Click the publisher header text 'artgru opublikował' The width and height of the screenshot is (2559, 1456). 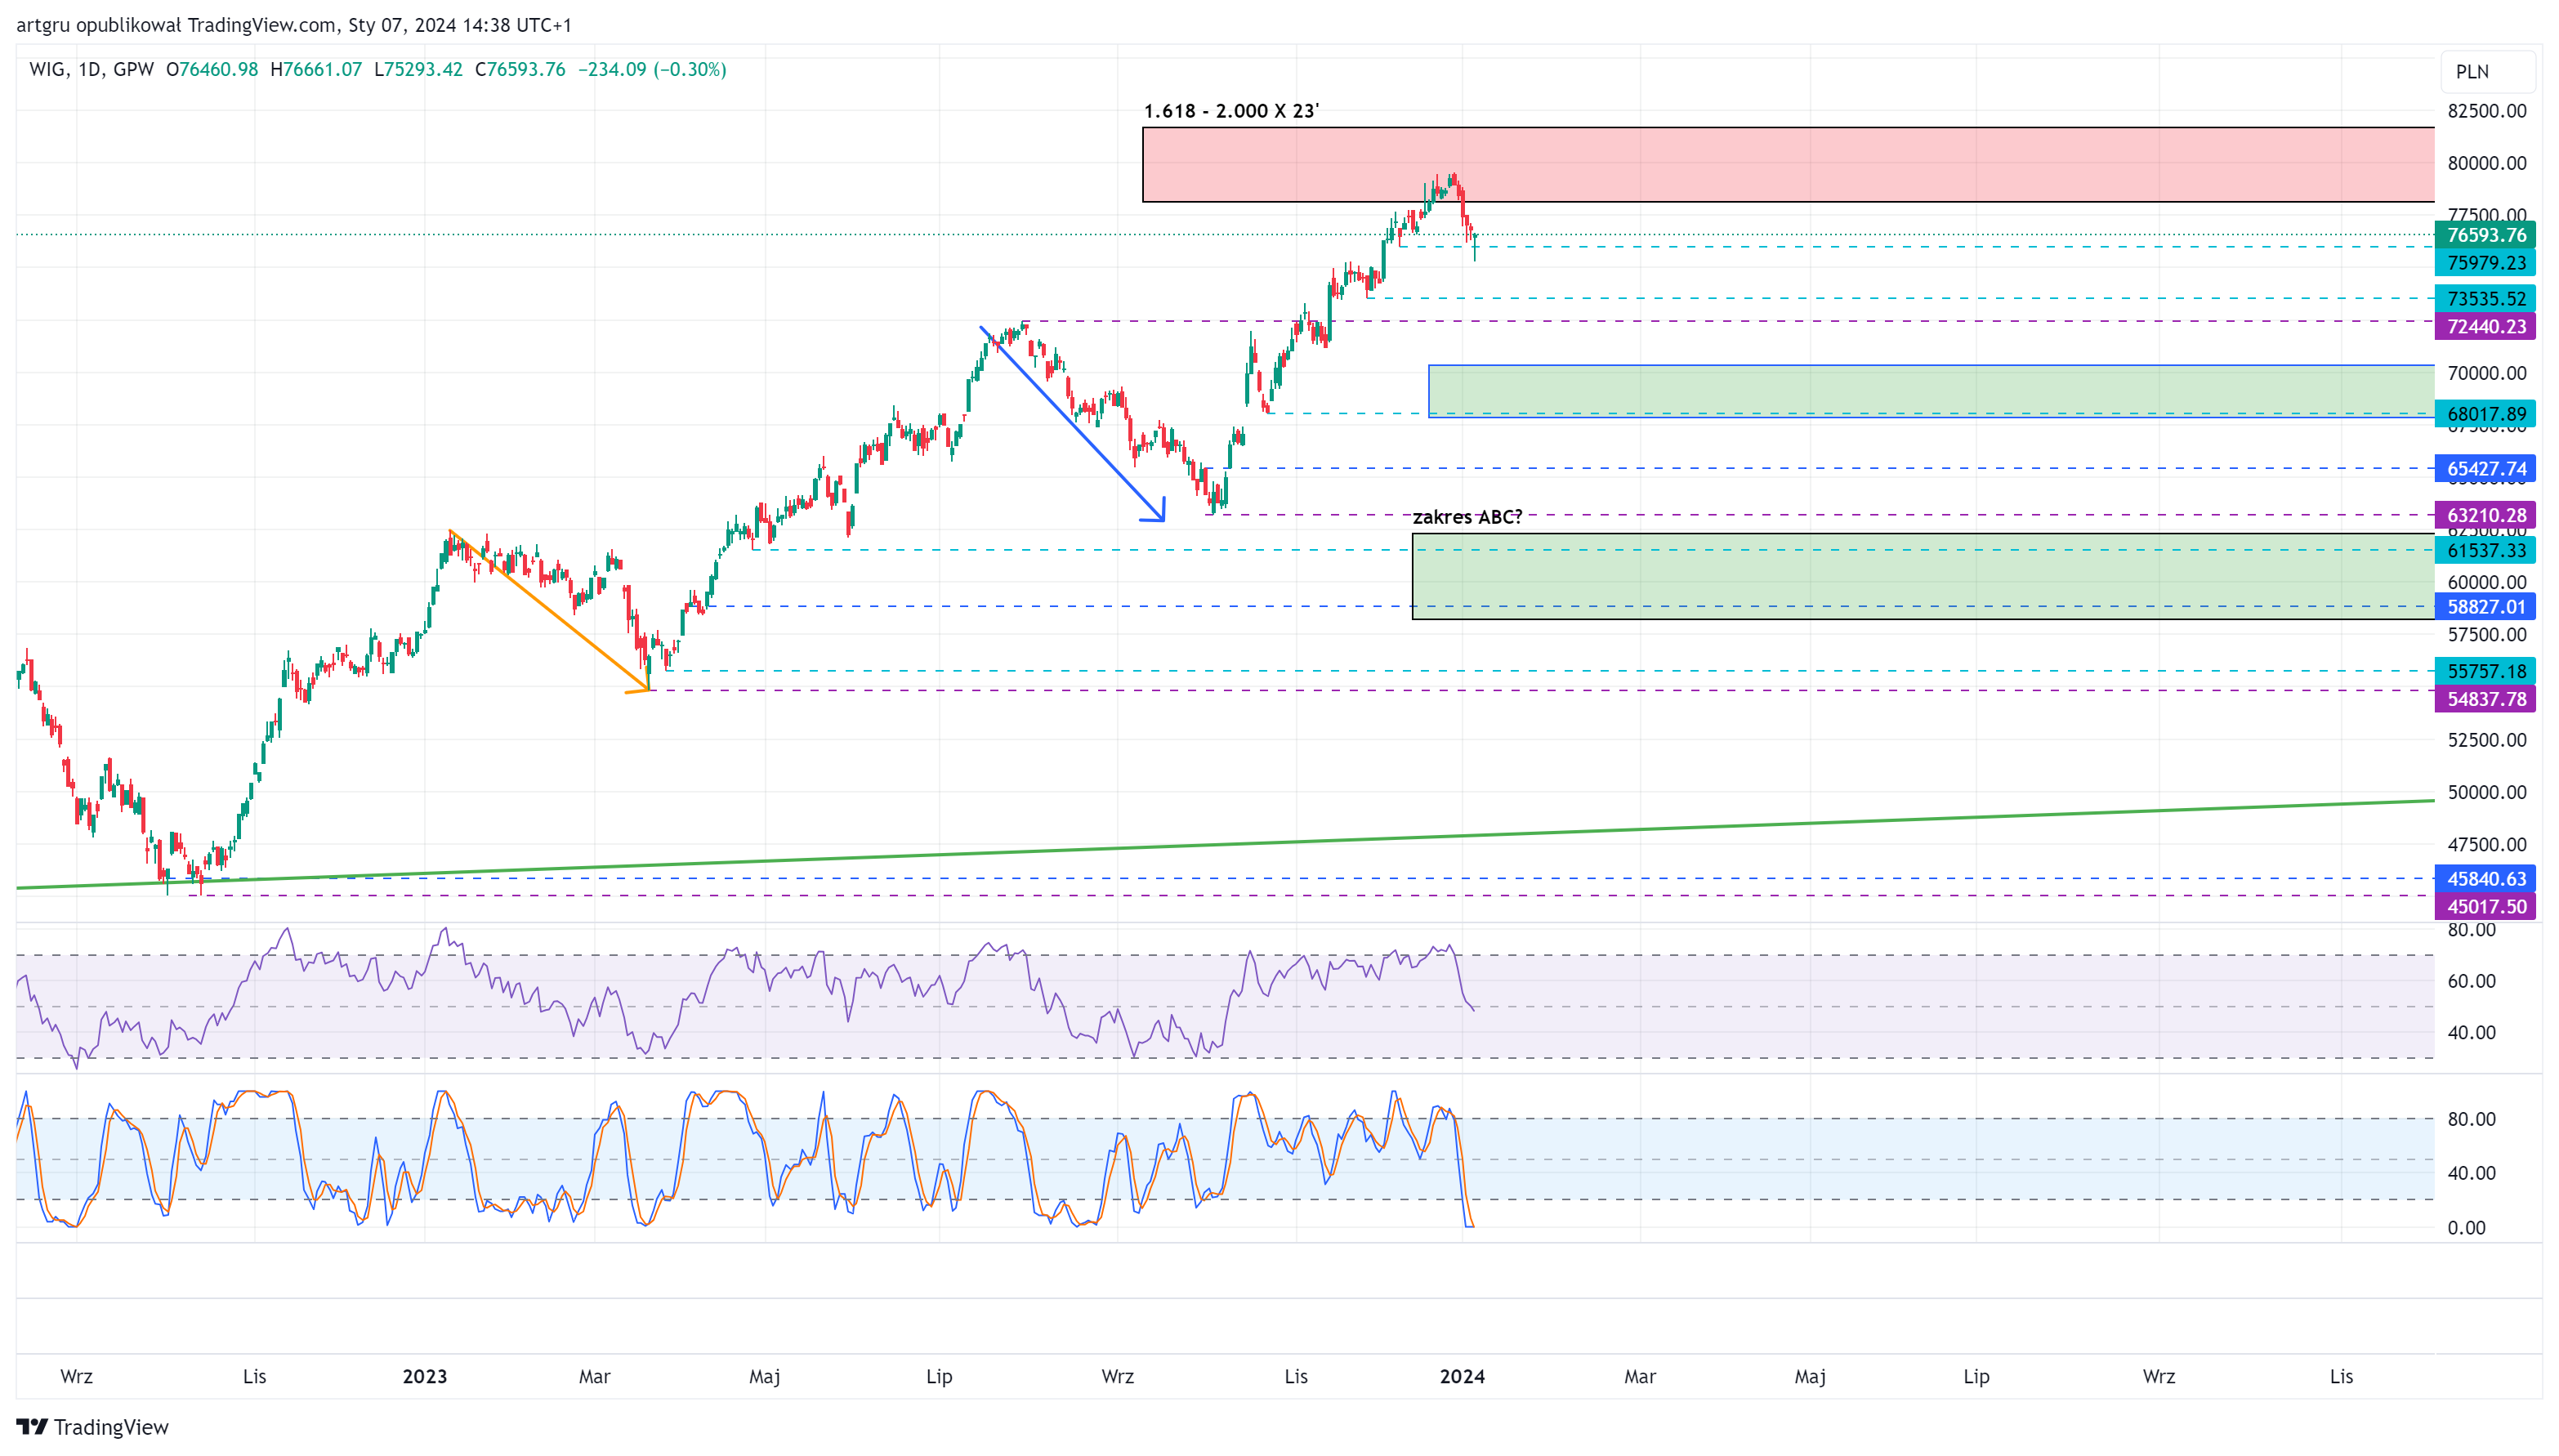coord(99,25)
